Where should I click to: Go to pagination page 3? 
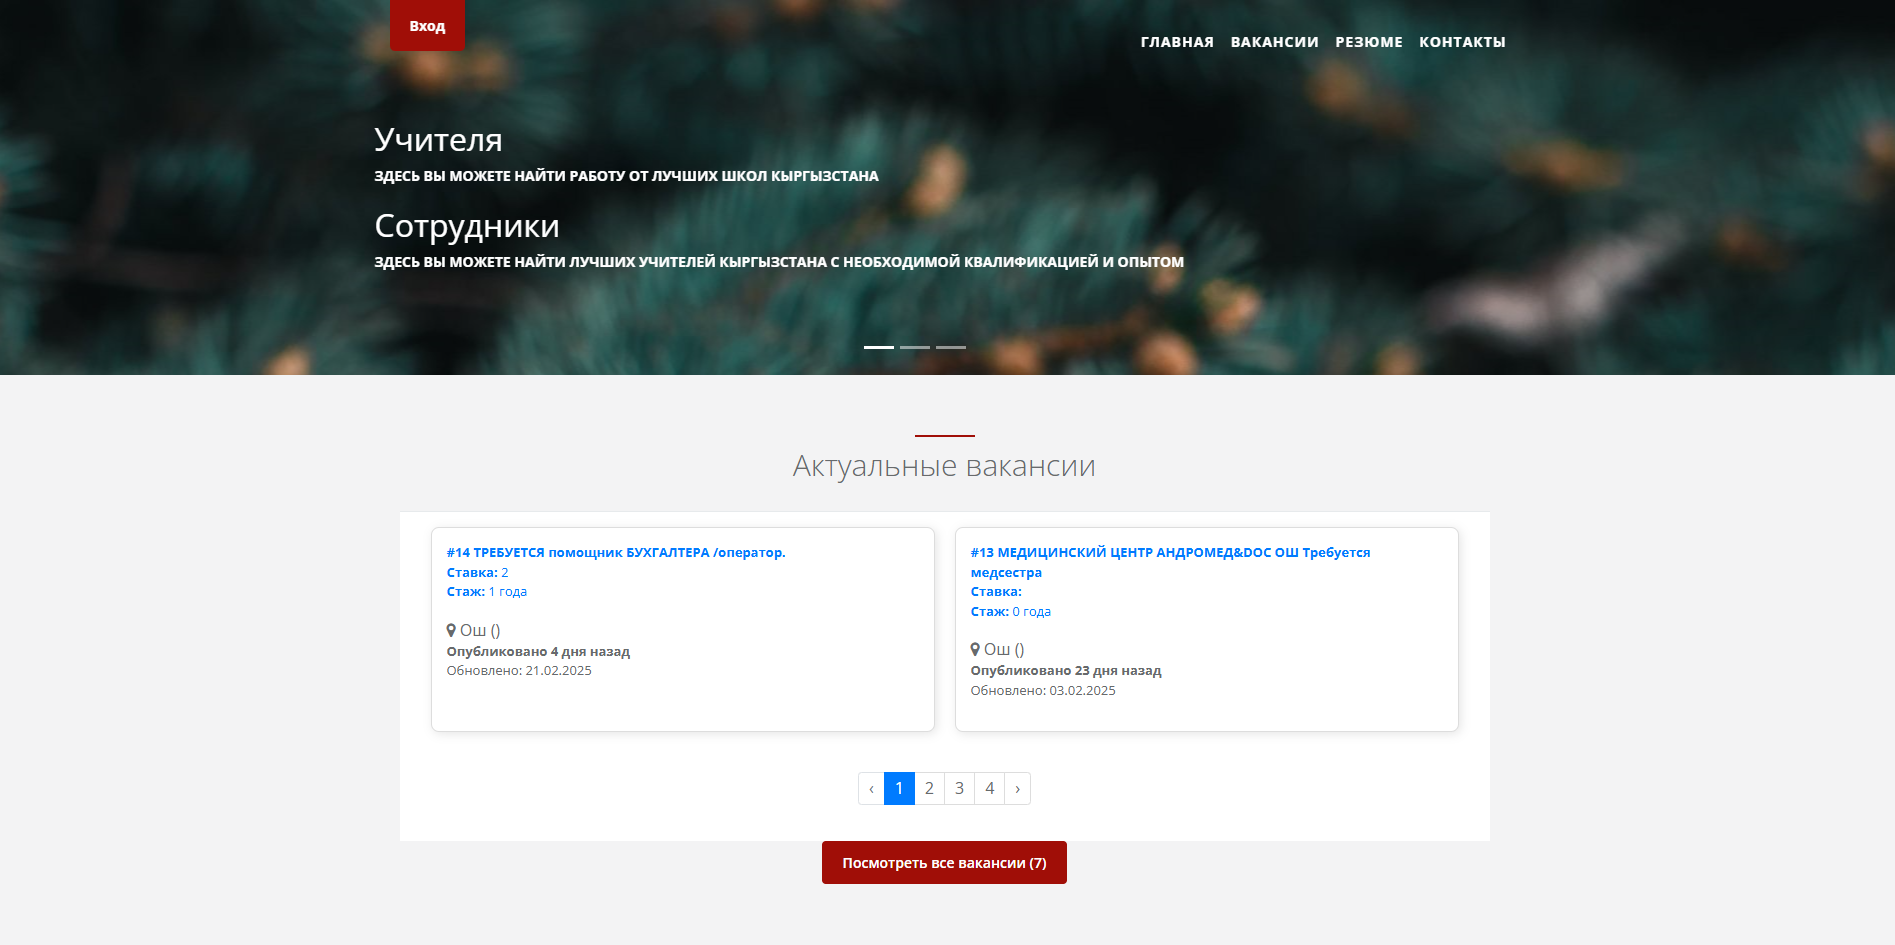pos(959,788)
